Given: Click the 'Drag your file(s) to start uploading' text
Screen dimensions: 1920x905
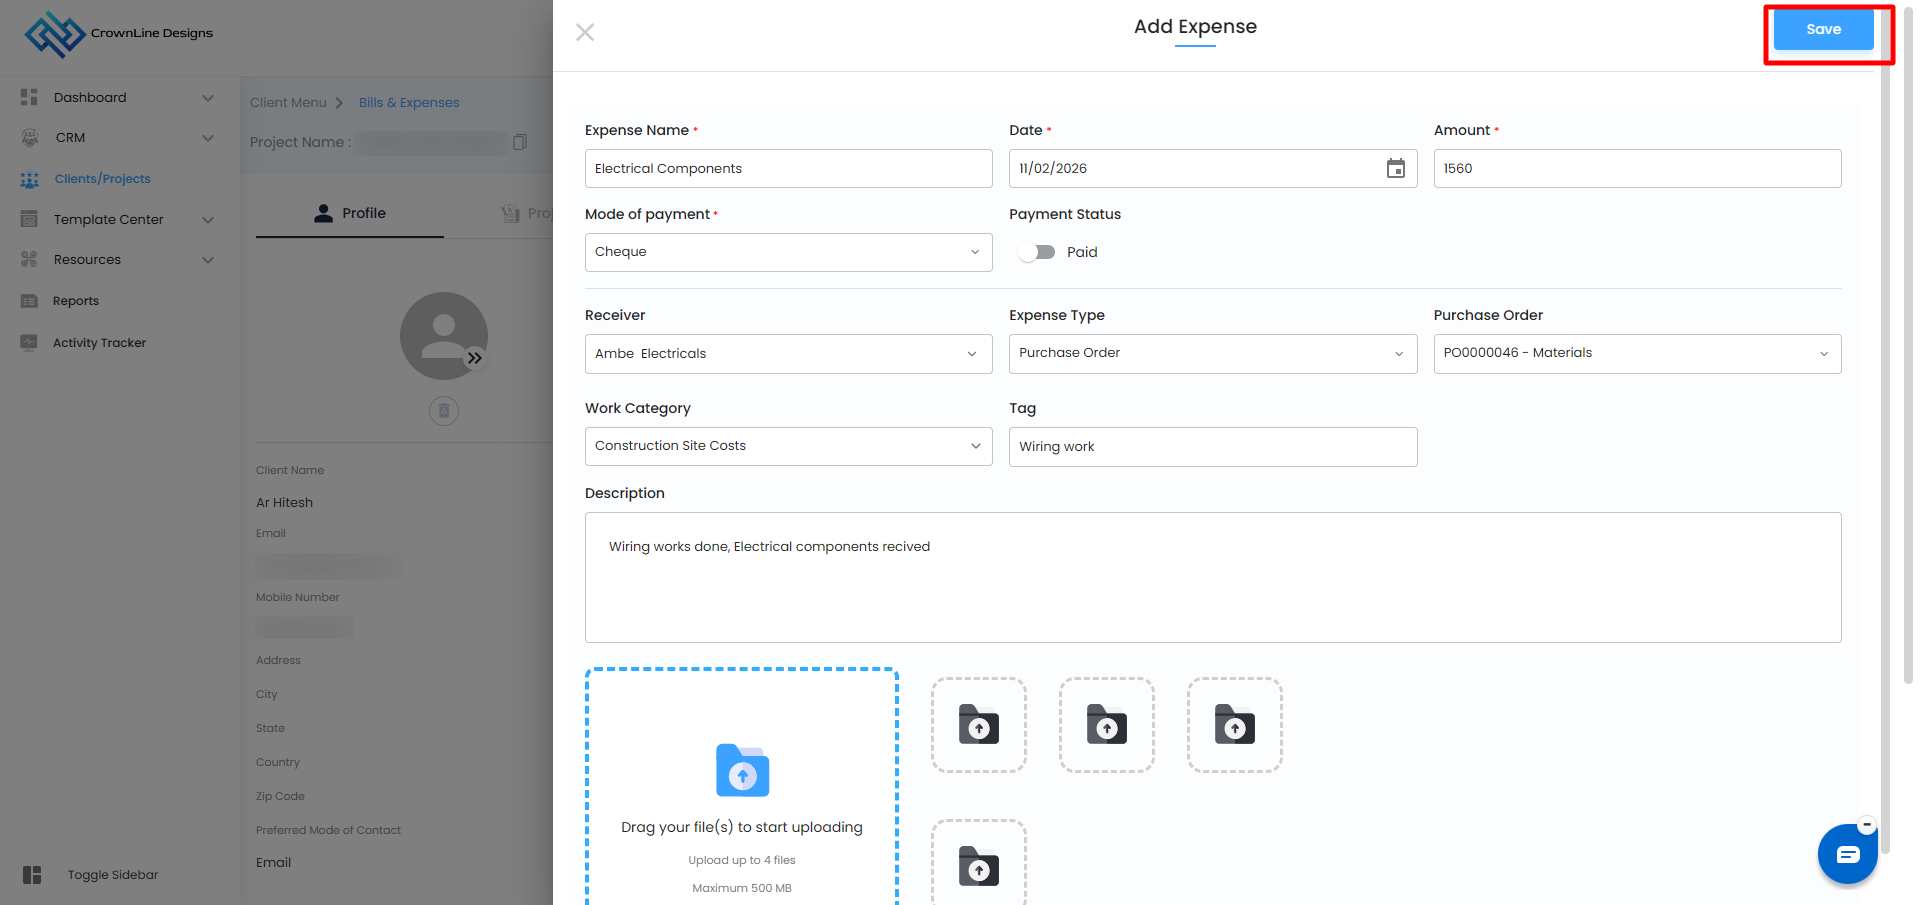Looking at the screenshot, I should pyautogui.click(x=742, y=827).
